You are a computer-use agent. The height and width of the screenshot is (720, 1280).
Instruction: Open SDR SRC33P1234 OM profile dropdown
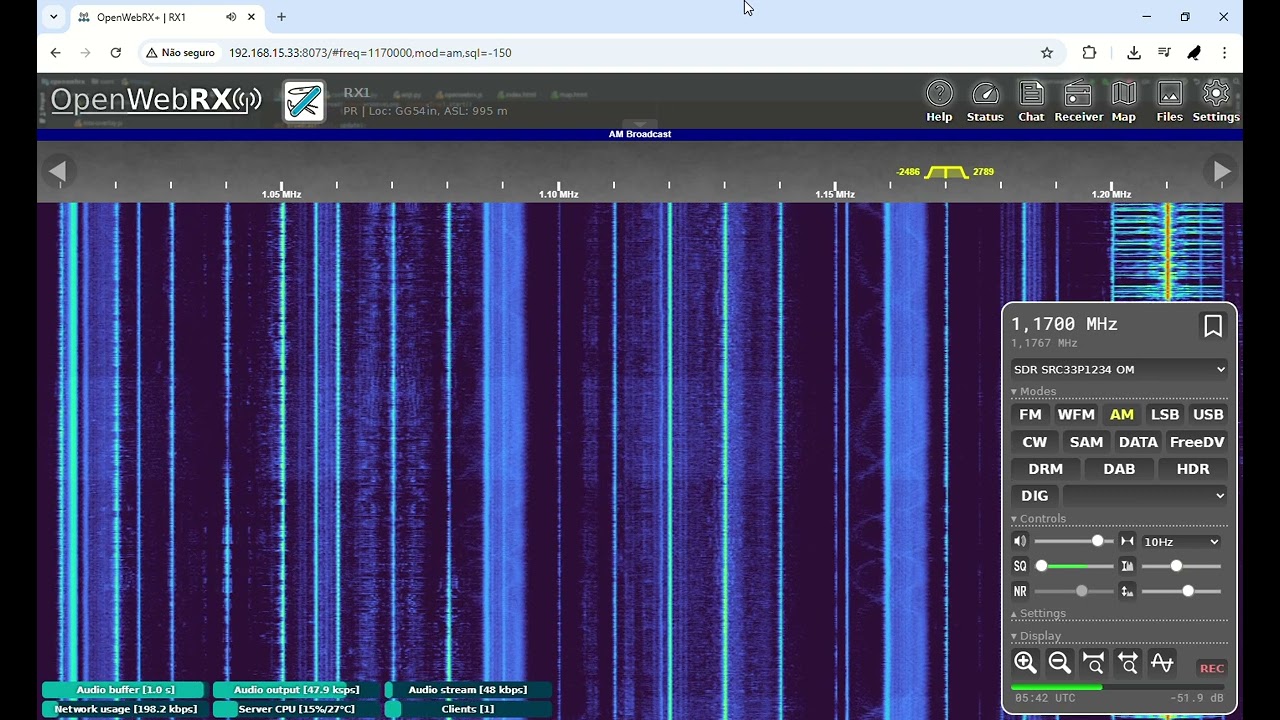pos(1119,369)
